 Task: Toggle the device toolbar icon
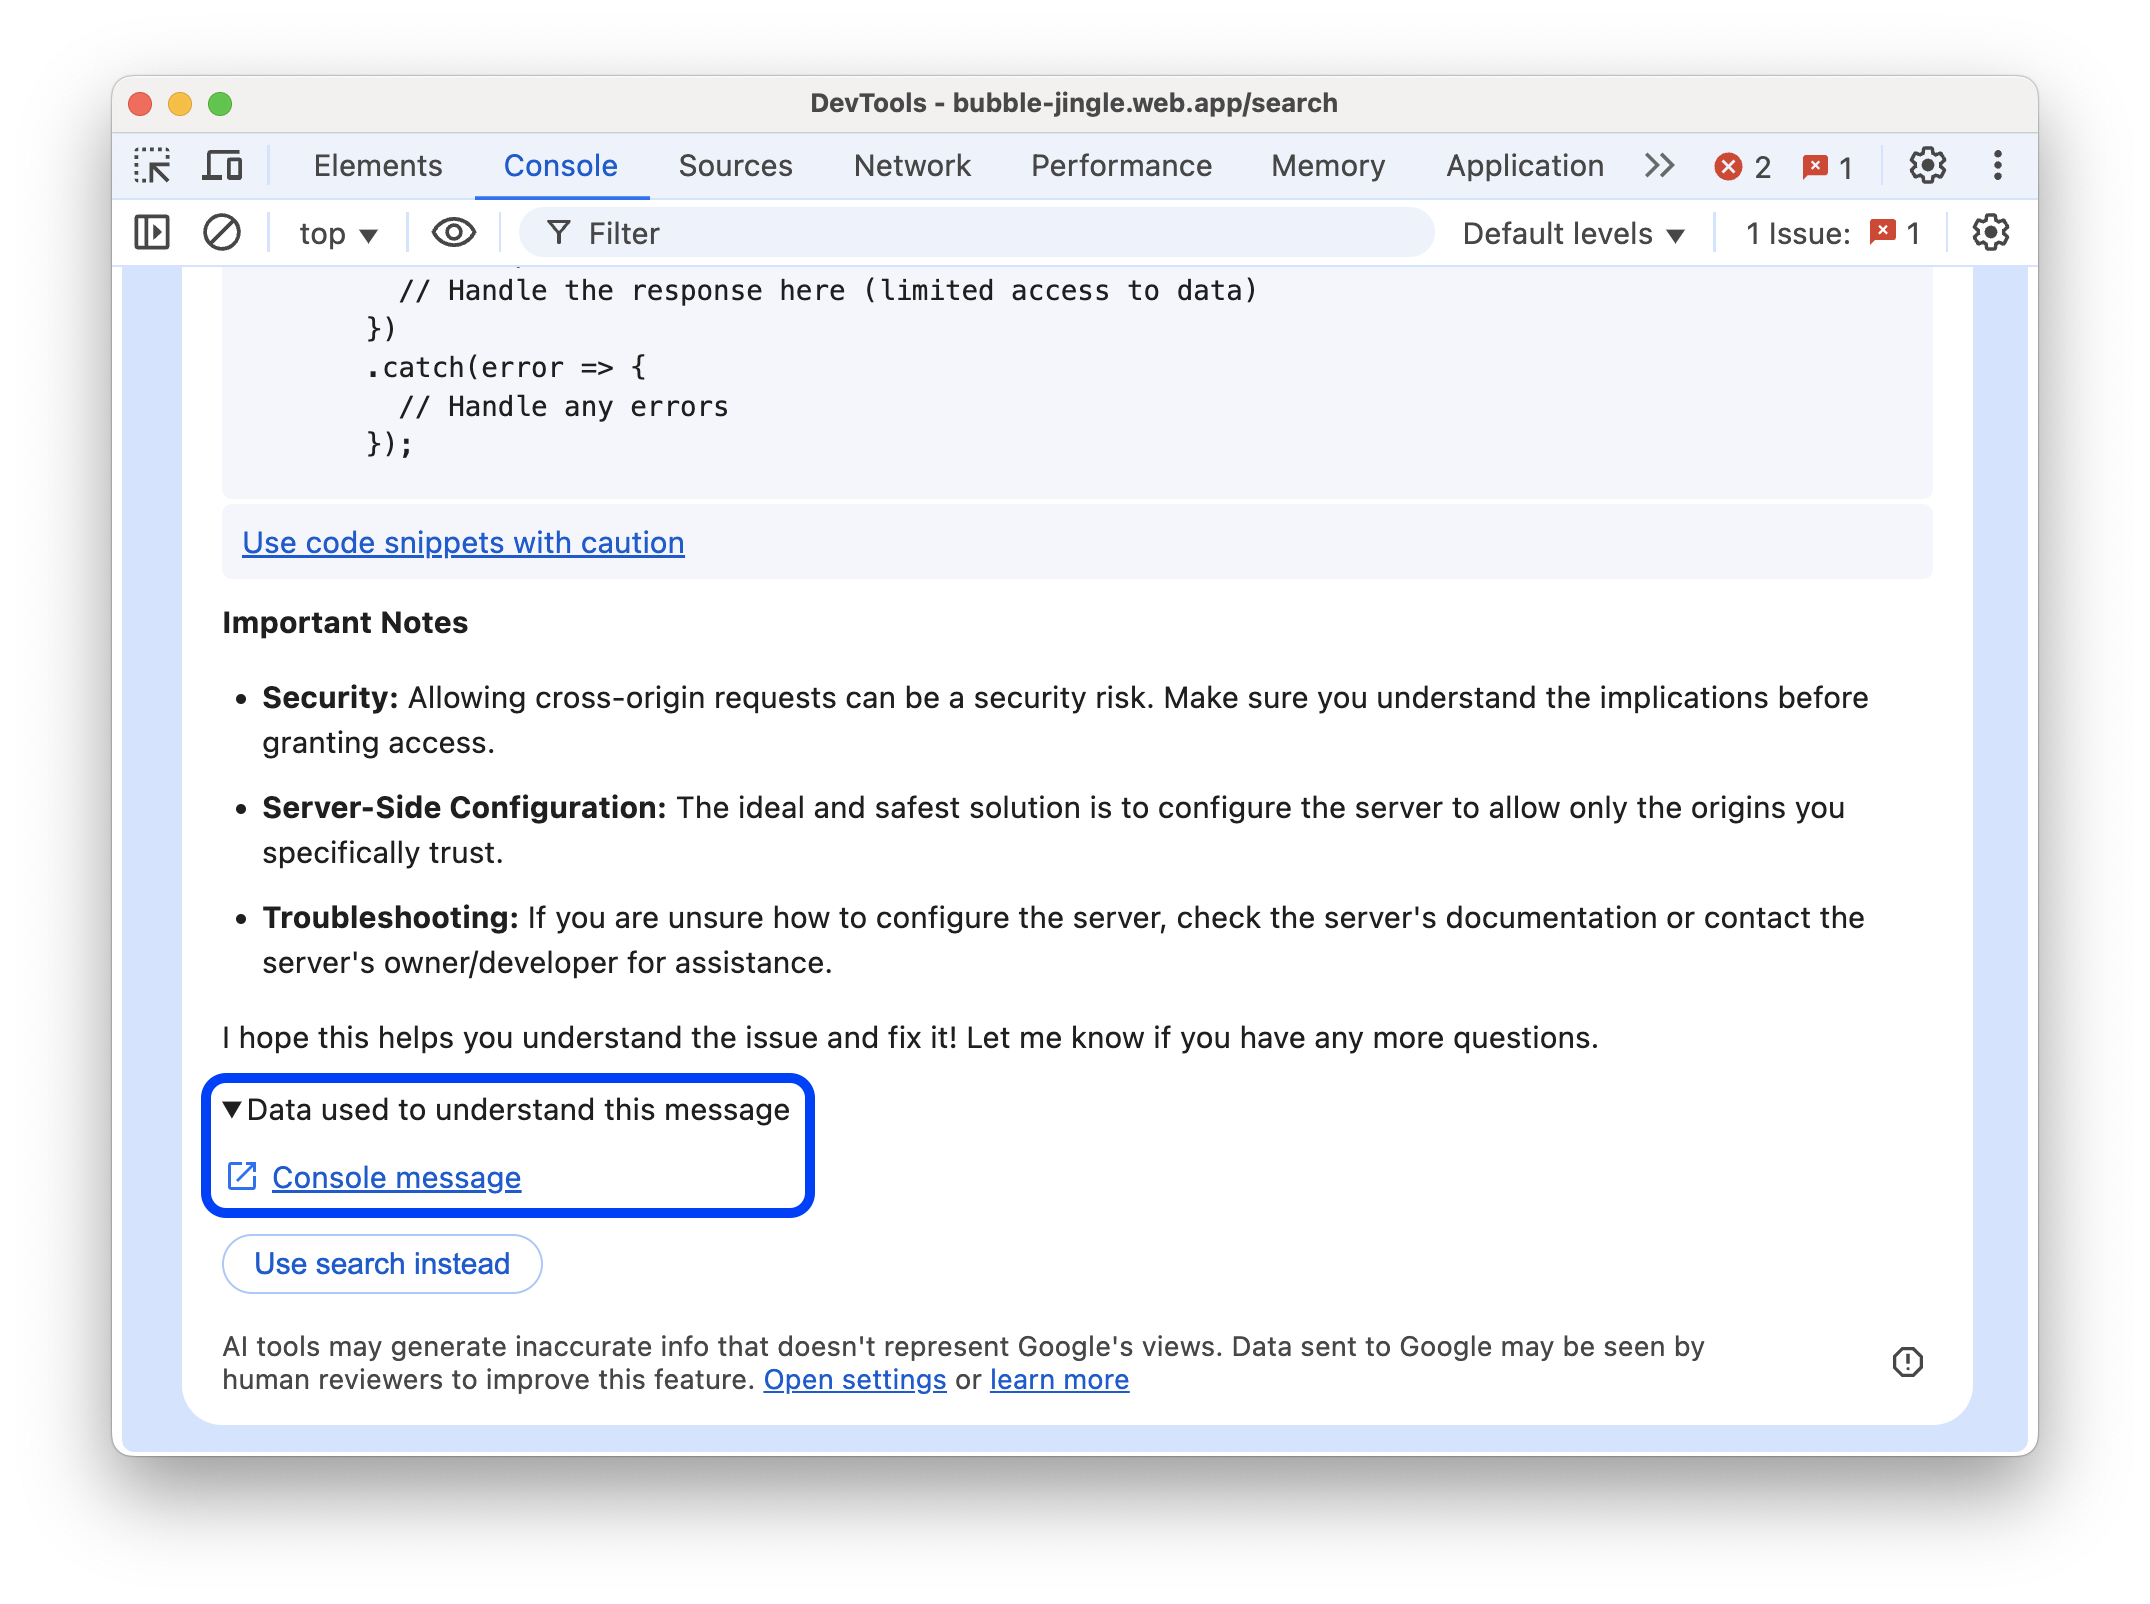click(224, 165)
